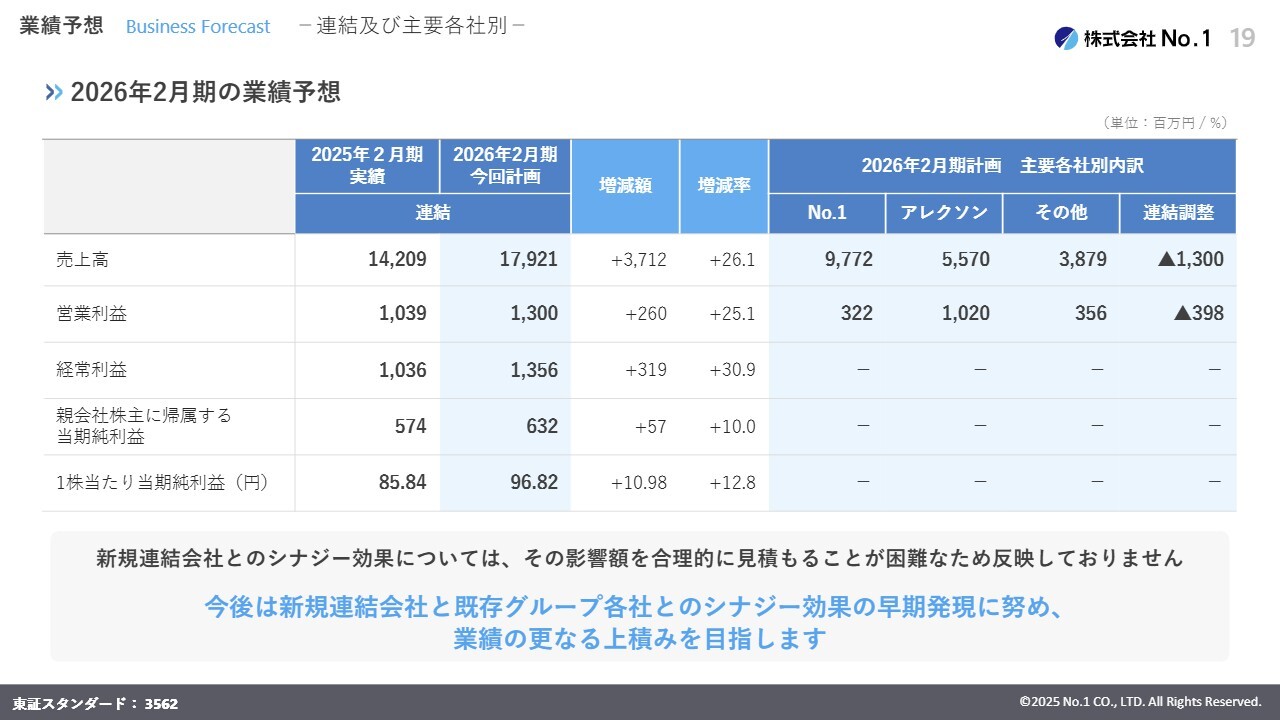The image size is (1280, 720).
Task: Click the 連結調整 column header
Action: [1178, 213]
